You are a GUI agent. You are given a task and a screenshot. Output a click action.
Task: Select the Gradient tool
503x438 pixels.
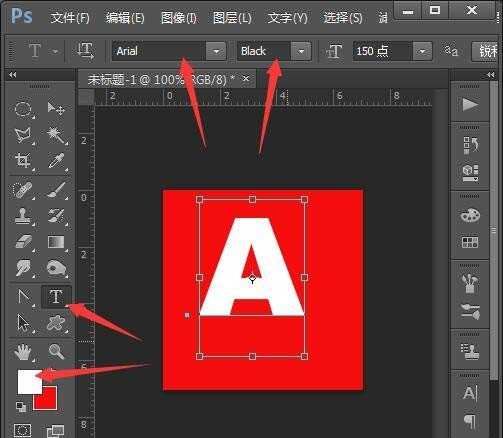point(56,242)
